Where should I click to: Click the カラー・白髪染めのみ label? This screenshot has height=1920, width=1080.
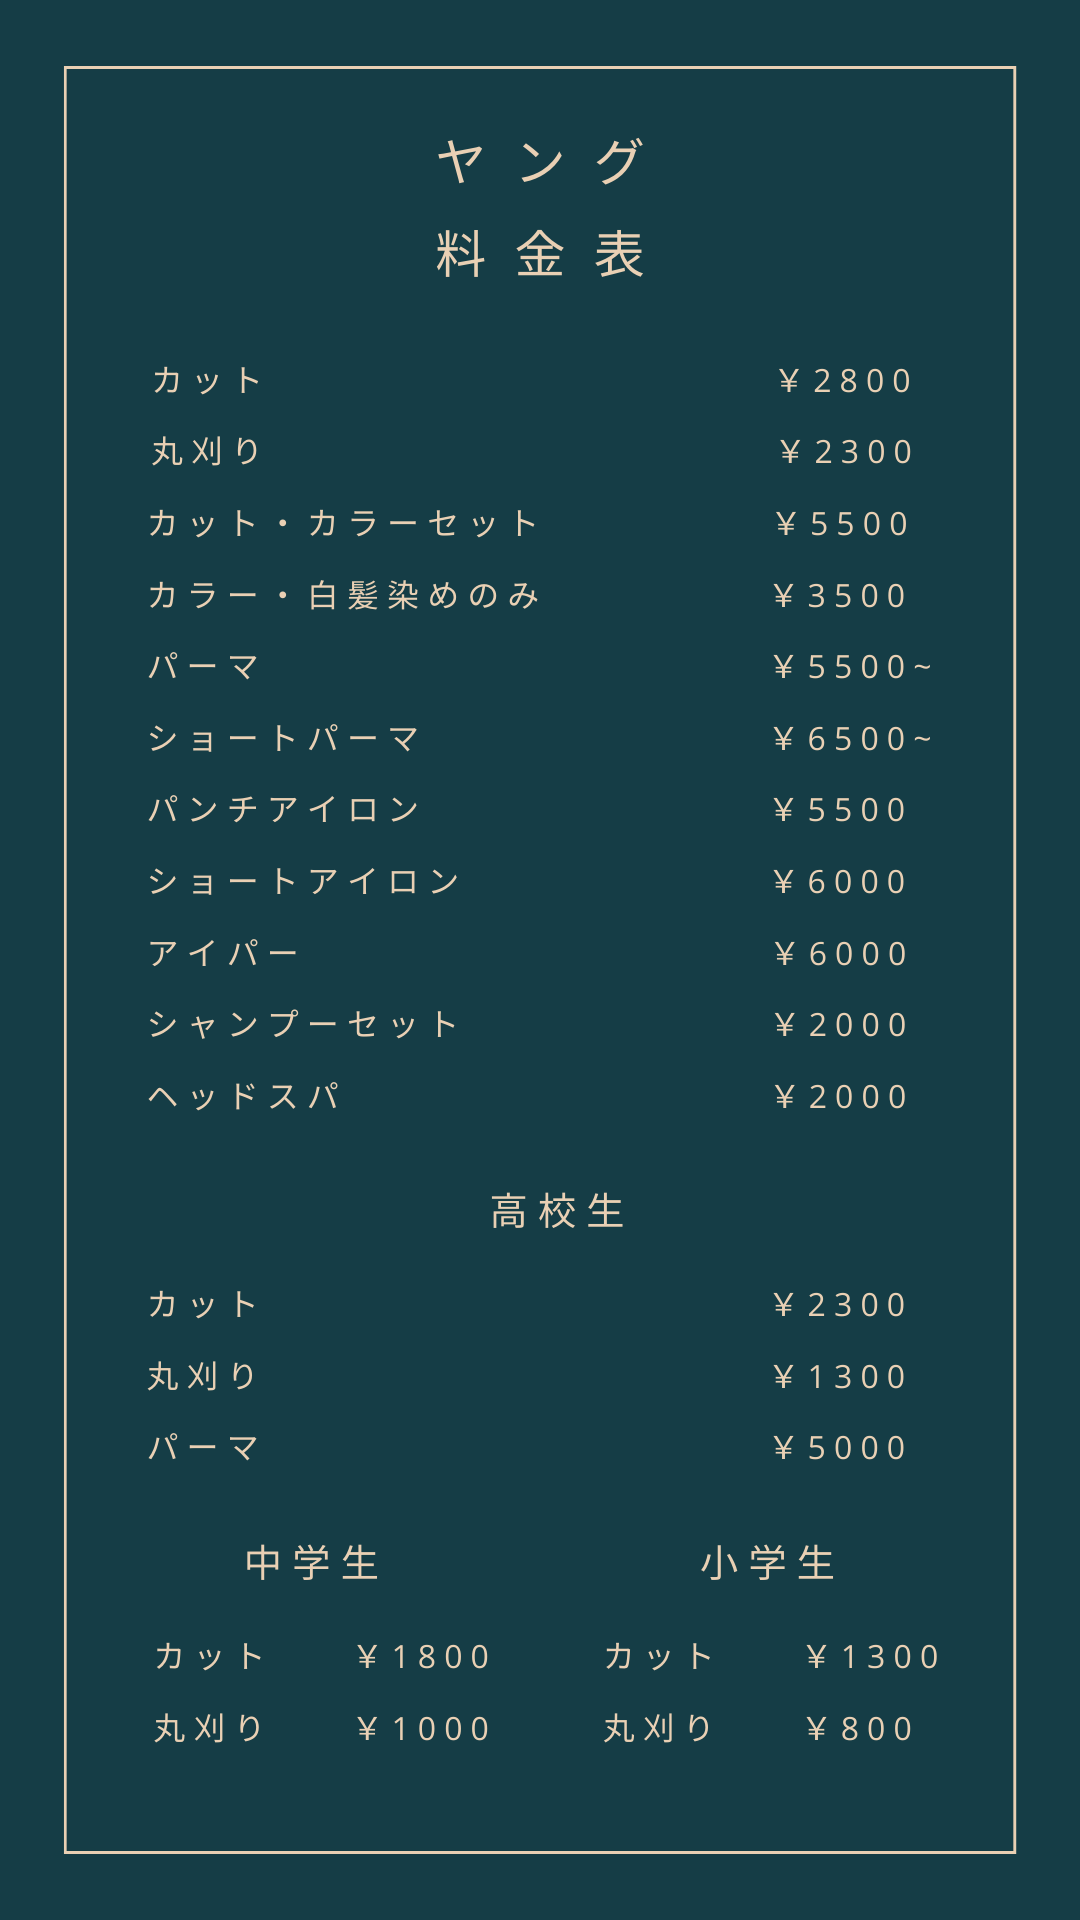click(344, 596)
